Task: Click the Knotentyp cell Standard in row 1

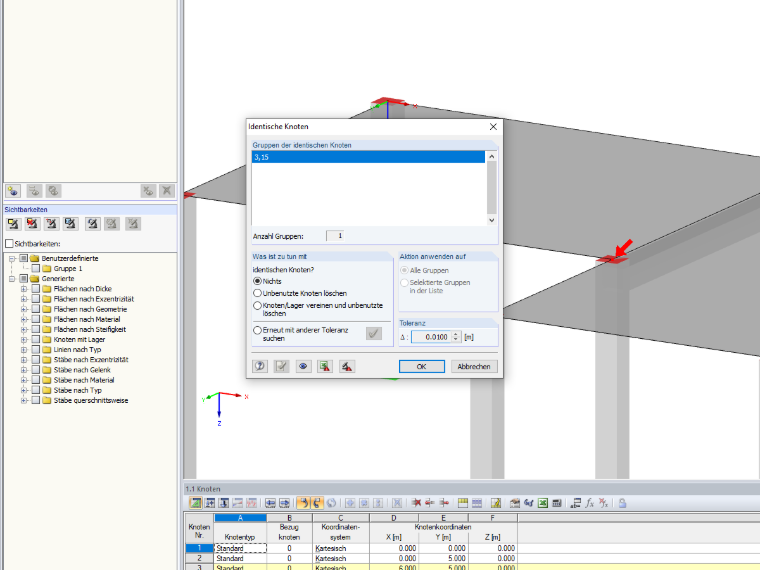Action: [x=240, y=548]
